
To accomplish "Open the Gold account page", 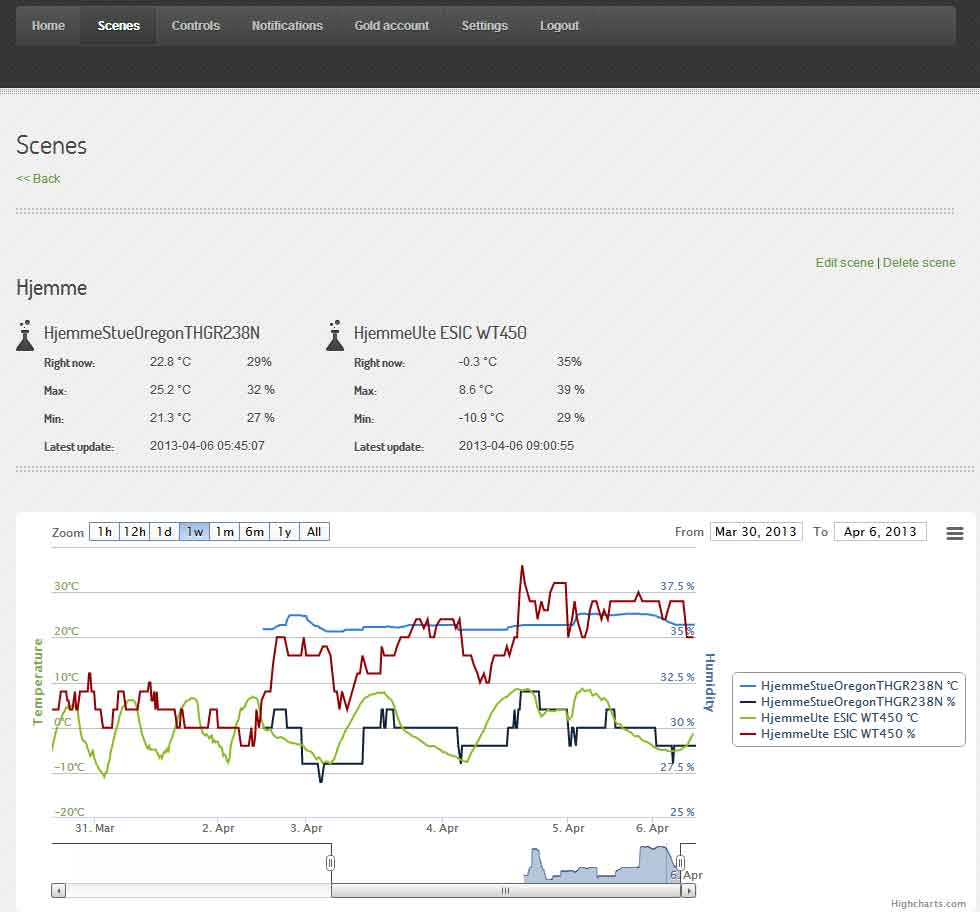I will click(x=392, y=26).
